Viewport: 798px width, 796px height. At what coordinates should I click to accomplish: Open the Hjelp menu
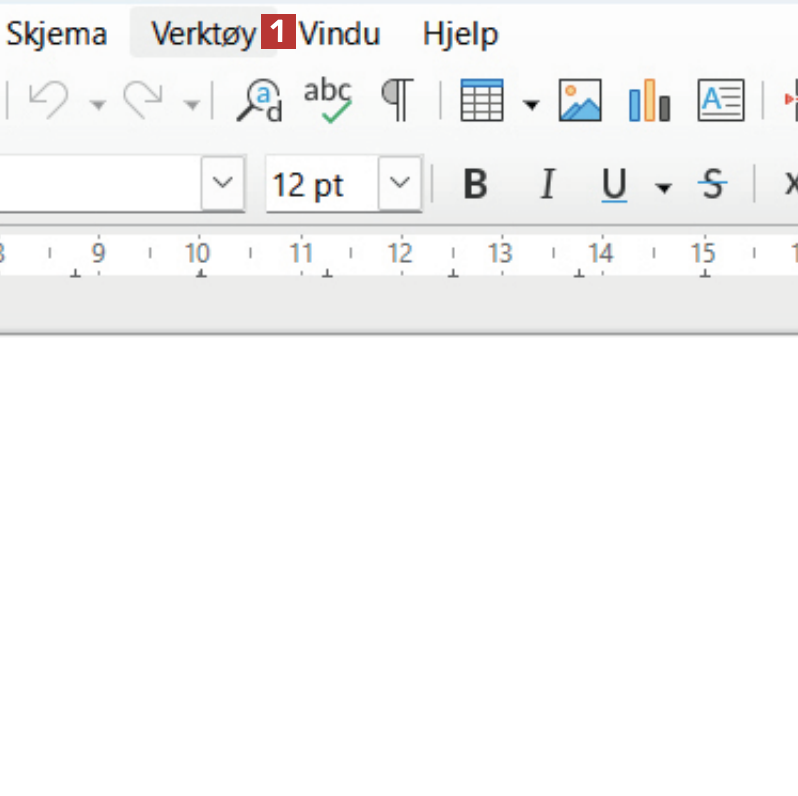tap(460, 34)
